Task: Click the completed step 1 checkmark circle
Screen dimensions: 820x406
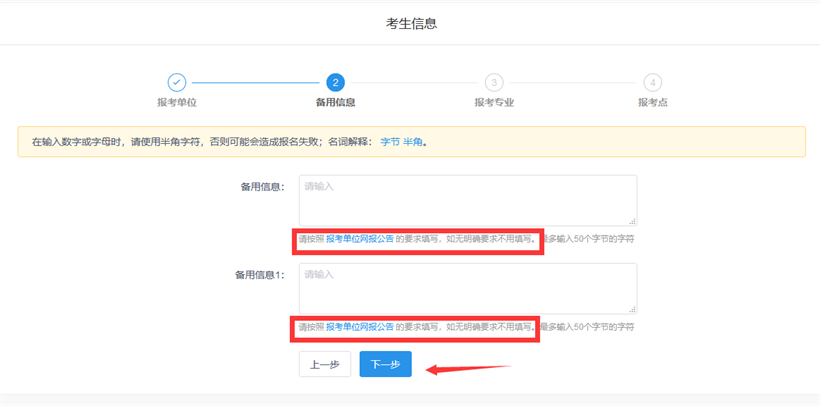Action: click(176, 83)
